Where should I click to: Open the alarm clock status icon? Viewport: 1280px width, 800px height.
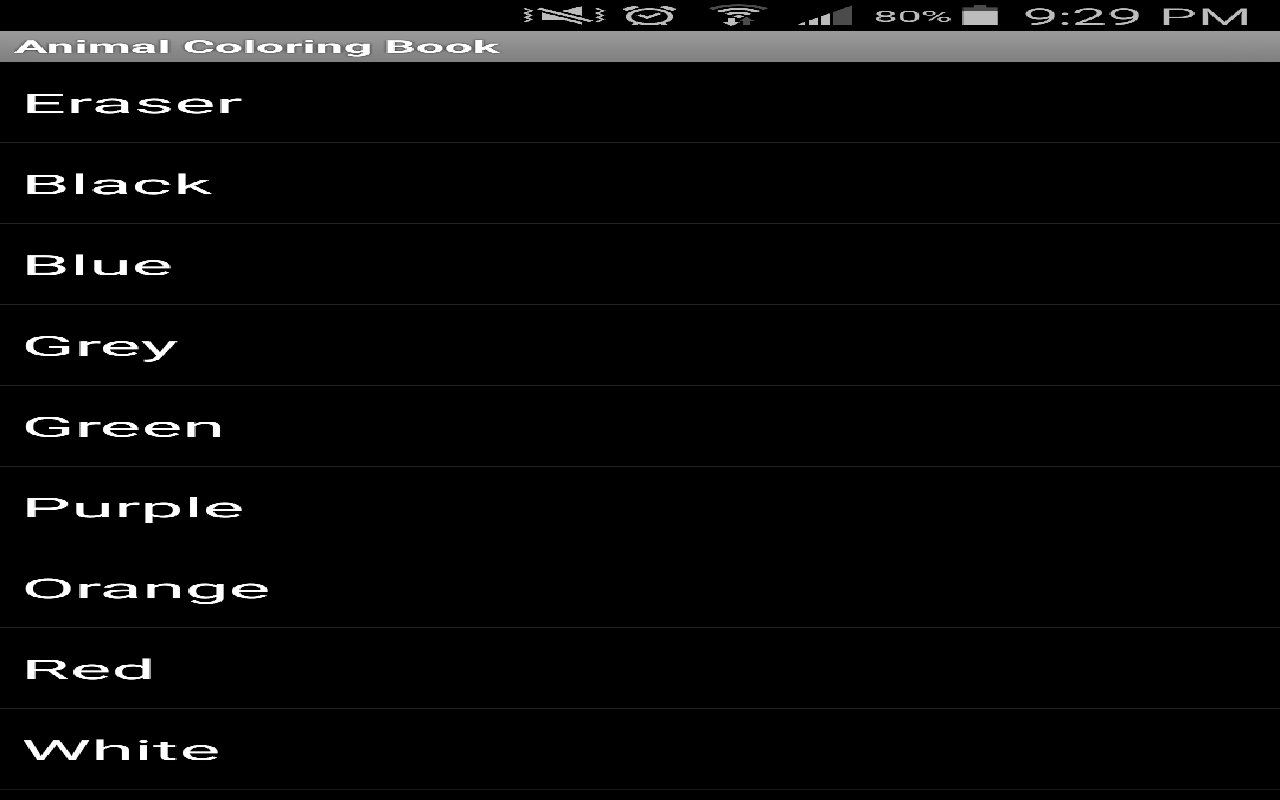click(x=650, y=15)
